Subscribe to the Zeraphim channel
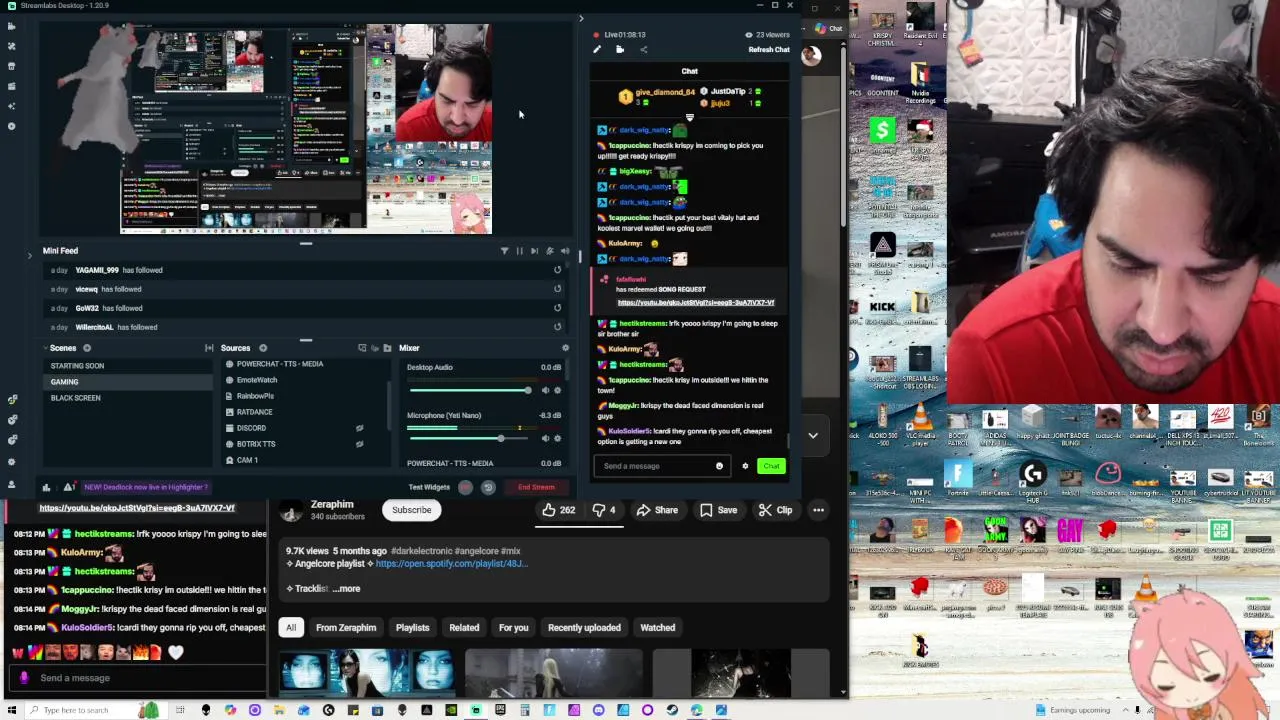1280x720 pixels. coord(411,510)
